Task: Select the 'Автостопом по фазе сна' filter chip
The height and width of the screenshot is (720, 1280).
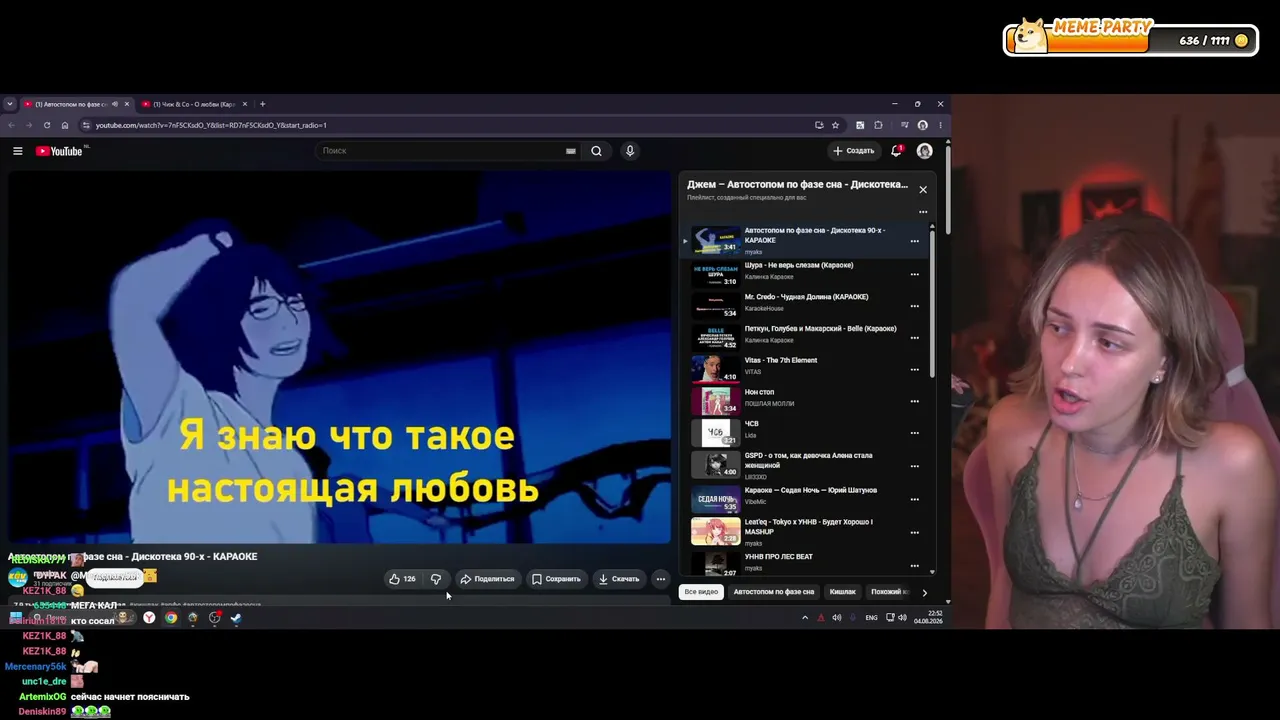Action: pyautogui.click(x=774, y=592)
